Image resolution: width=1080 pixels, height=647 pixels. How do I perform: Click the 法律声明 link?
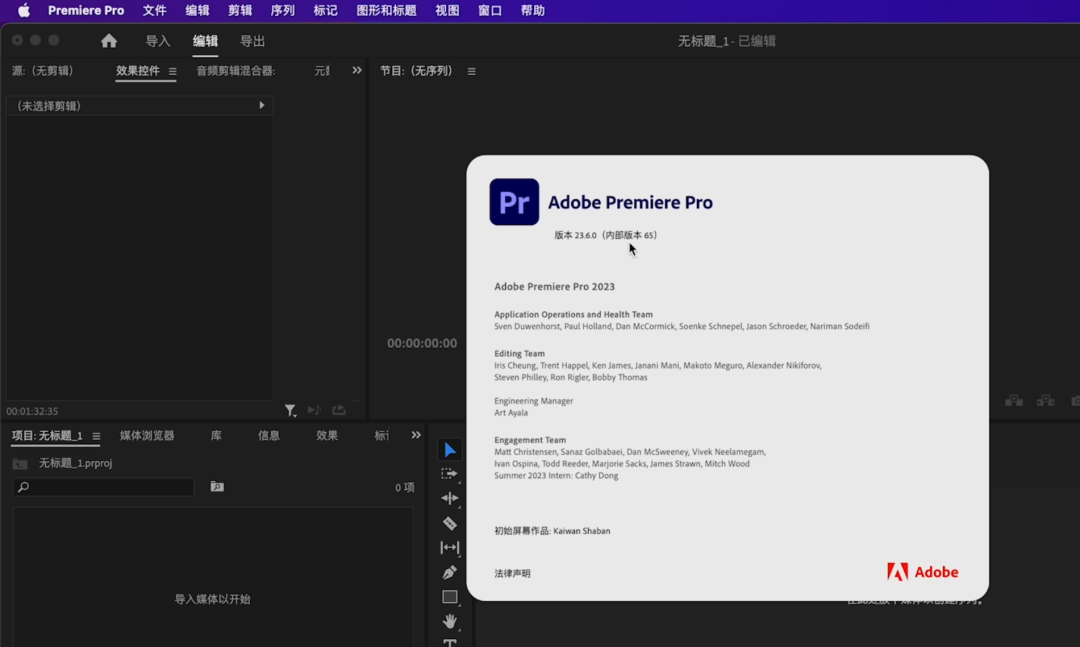pos(512,573)
